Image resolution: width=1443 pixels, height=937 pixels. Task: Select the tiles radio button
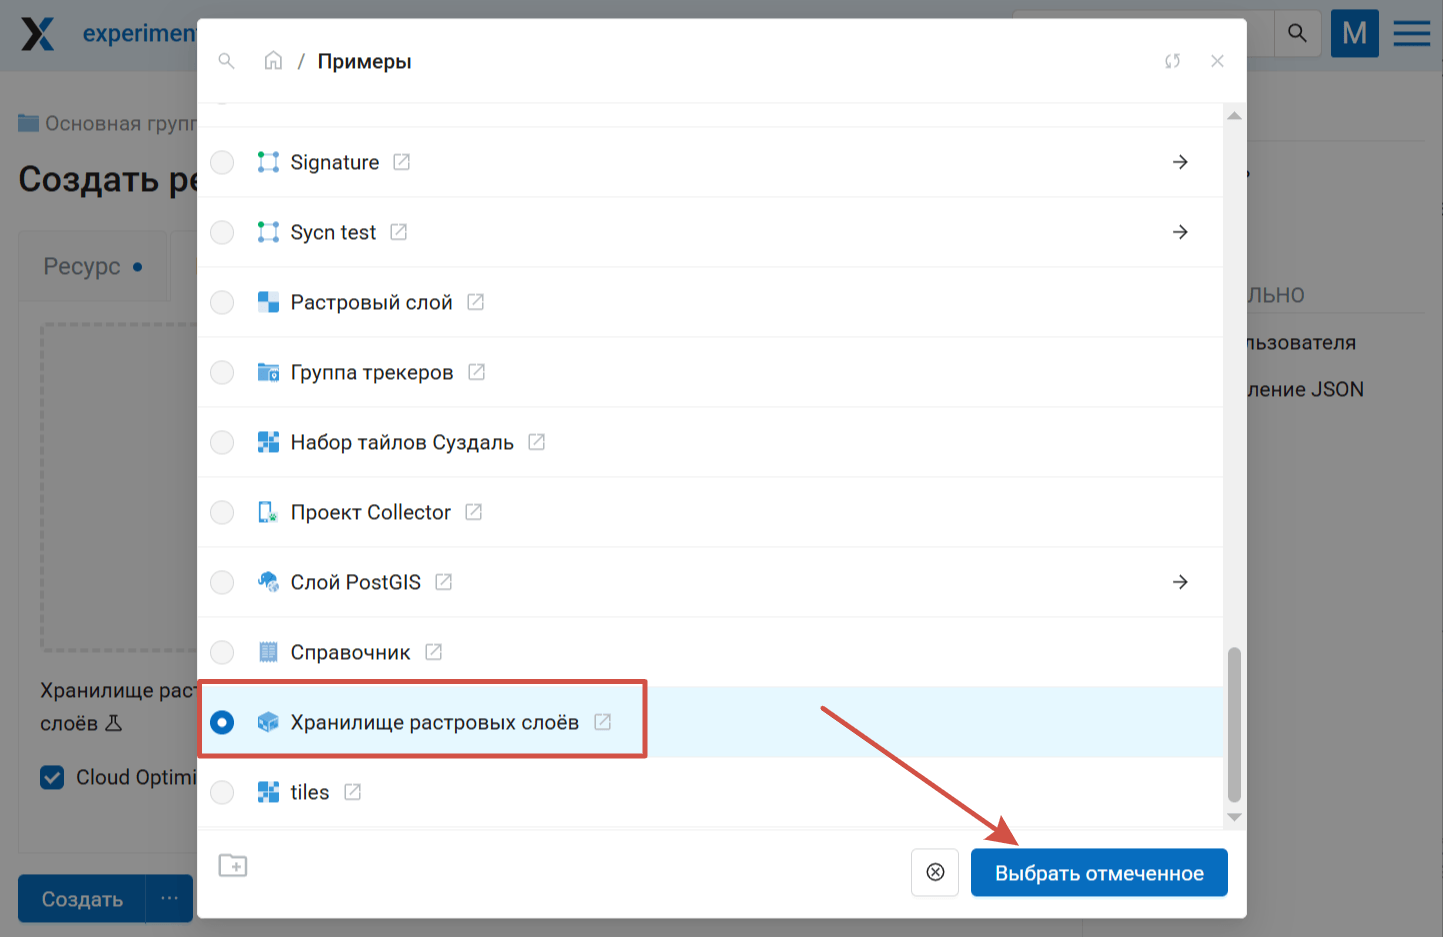[x=222, y=792]
